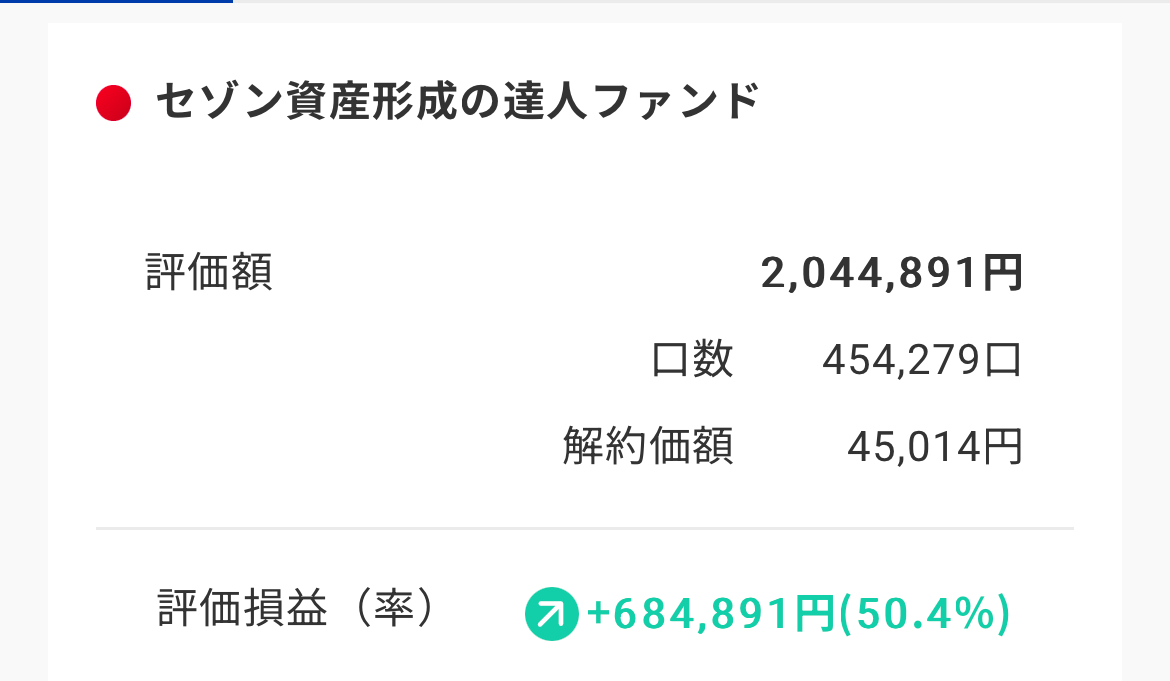Select the 解約価額 label
This screenshot has width=1170, height=681.
648,446
